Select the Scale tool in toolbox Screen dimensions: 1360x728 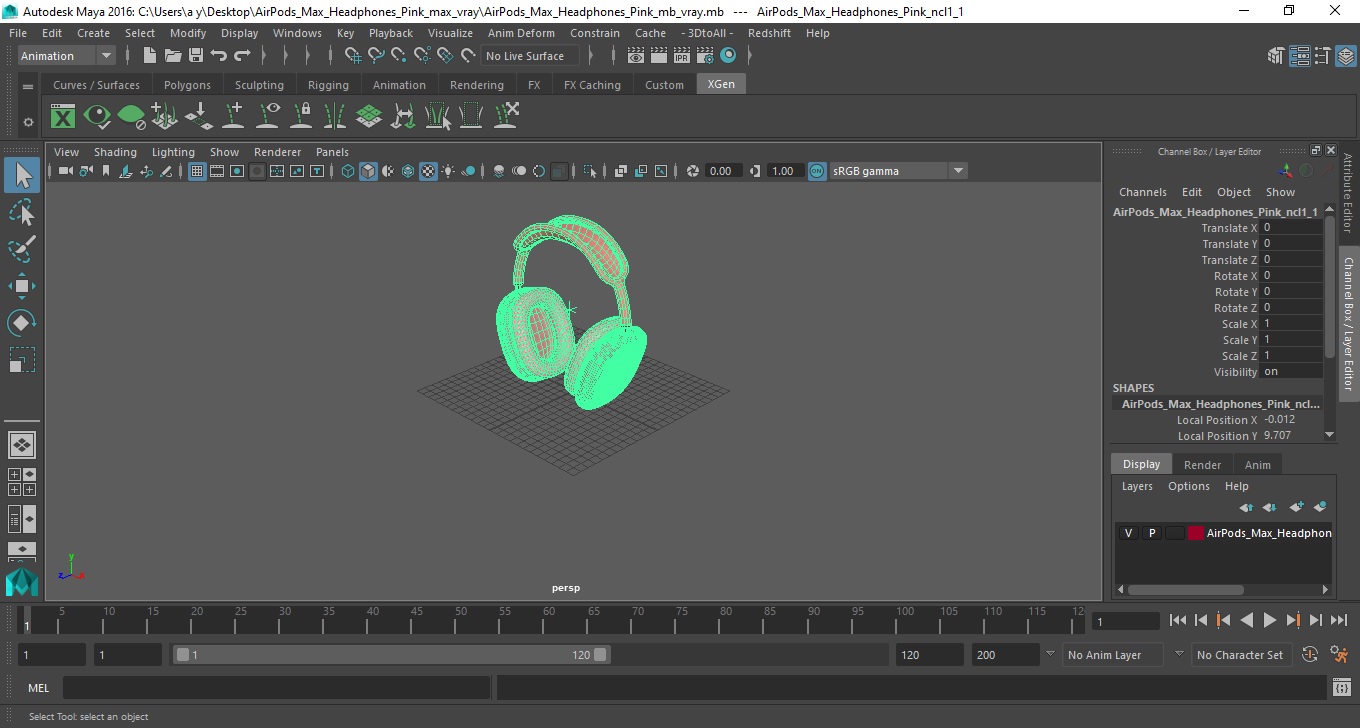point(22,360)
